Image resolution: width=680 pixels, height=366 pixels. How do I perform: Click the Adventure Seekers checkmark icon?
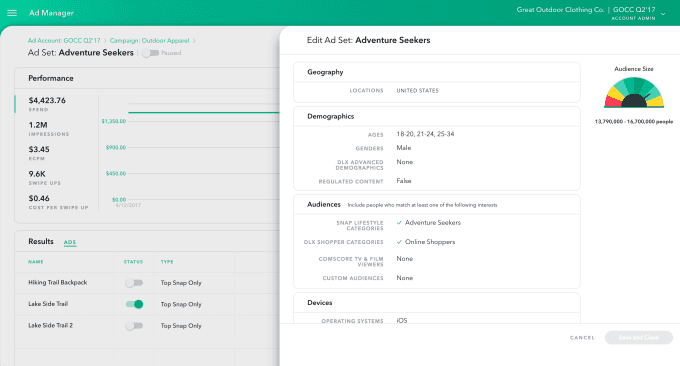pos(399,223)
